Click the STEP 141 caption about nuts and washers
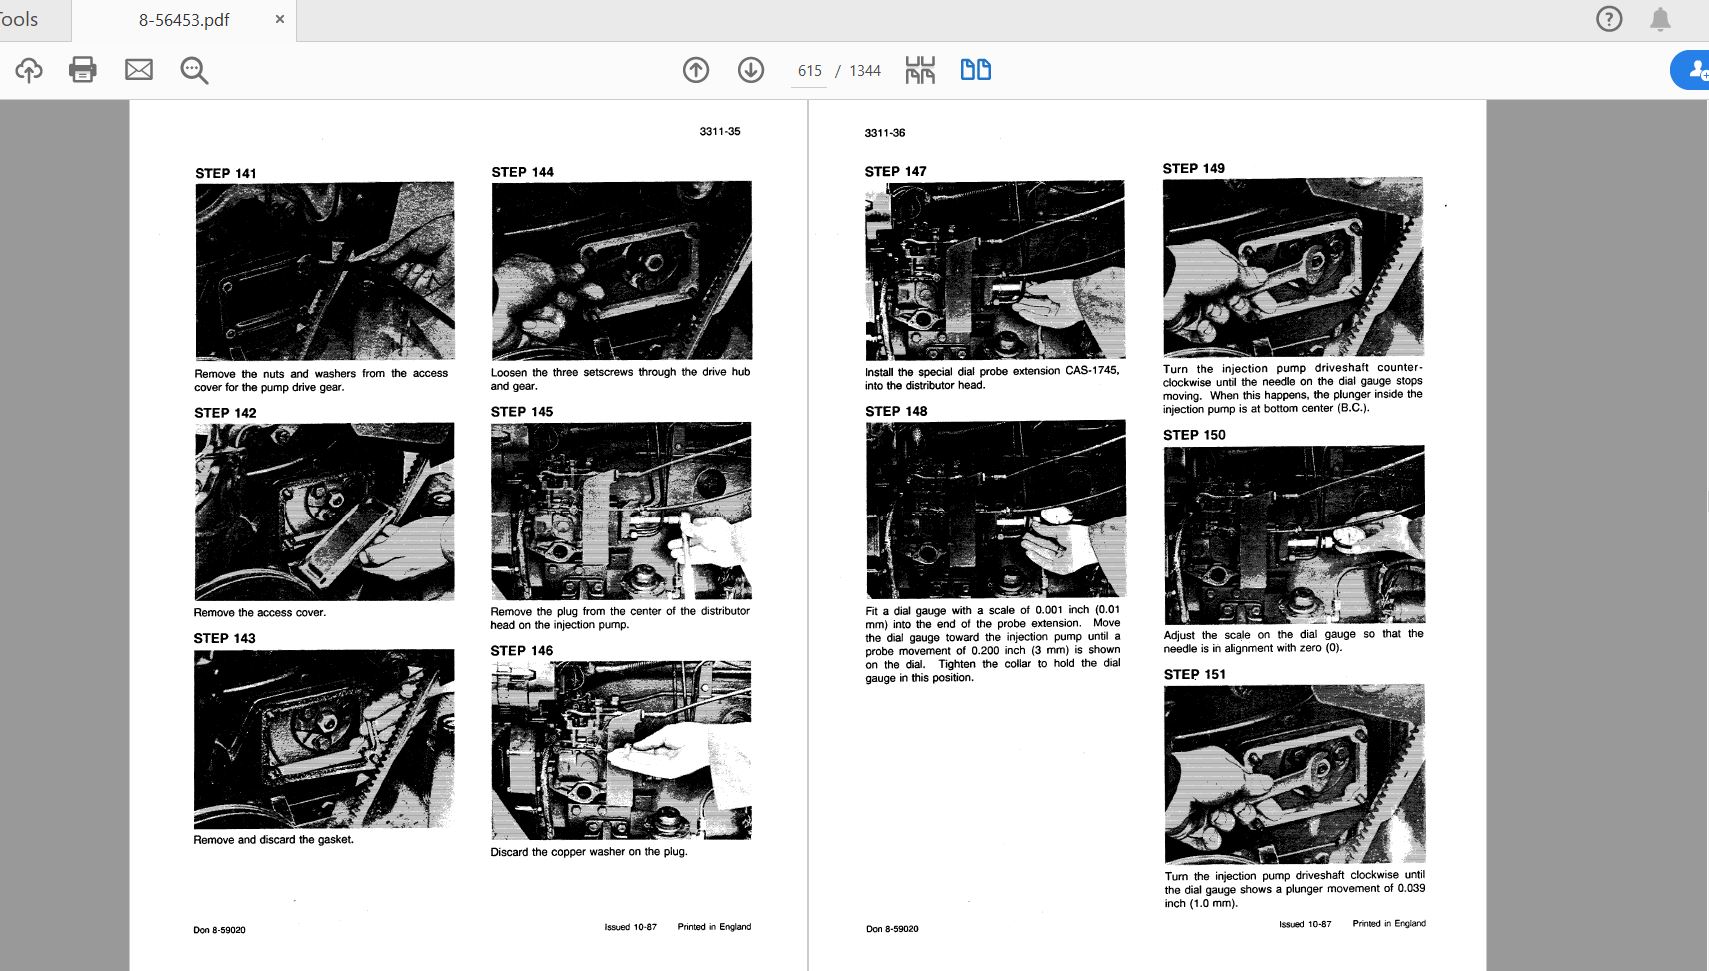Image resolution: width=1709 pixels, height=971 pixels. click(x=321, y=380)
